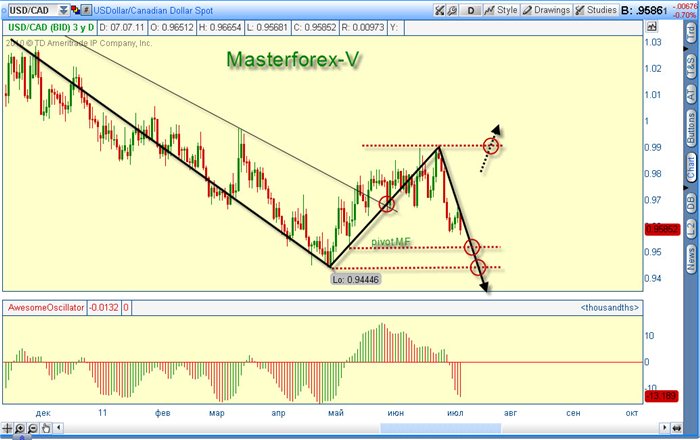
Task: Click the hash (#) icon next to symbol
Action: [x=87, y=10]
